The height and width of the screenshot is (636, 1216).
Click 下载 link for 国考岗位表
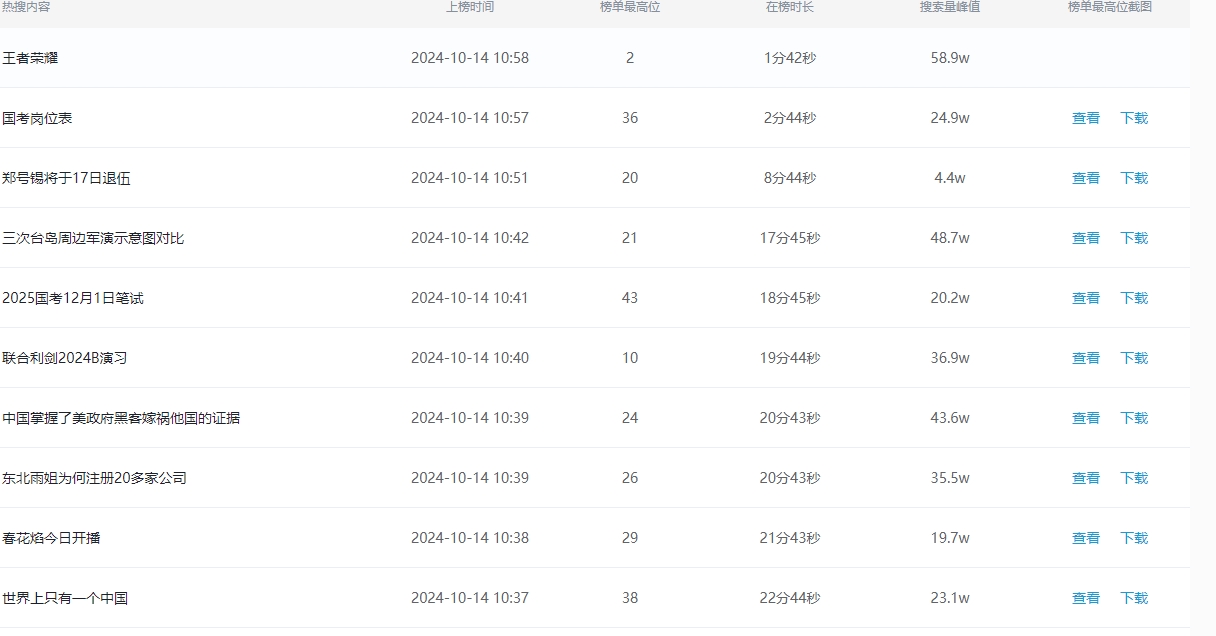[x=1134, y=118]
